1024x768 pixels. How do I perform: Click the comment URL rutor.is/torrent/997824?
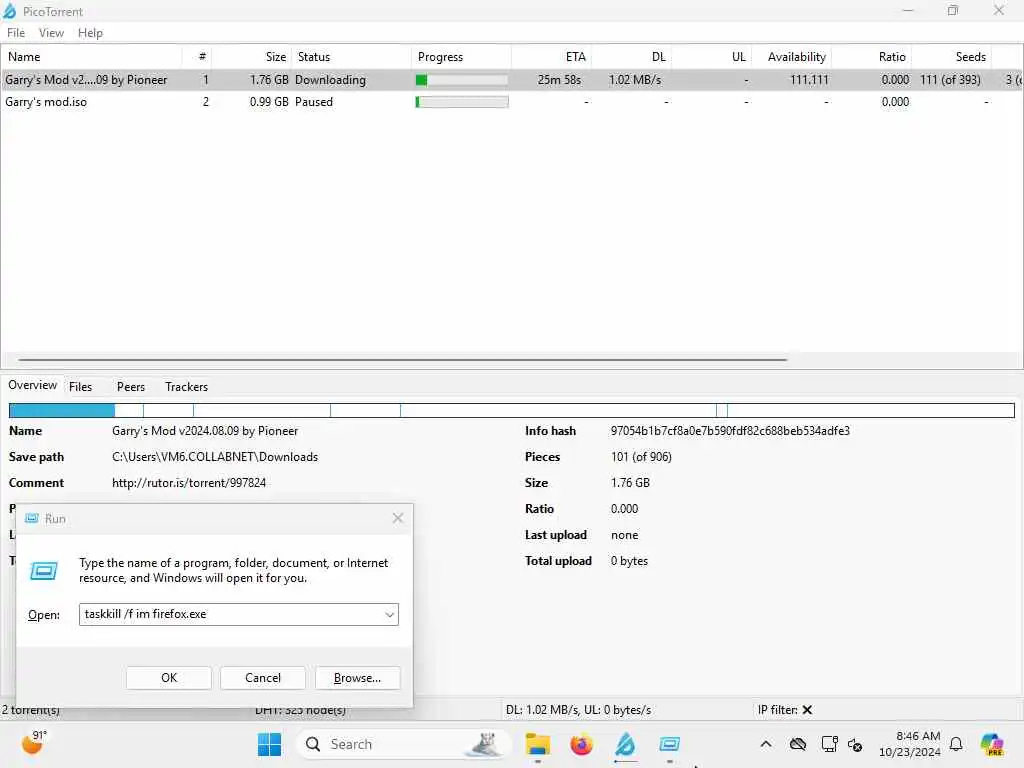point(189,483)
